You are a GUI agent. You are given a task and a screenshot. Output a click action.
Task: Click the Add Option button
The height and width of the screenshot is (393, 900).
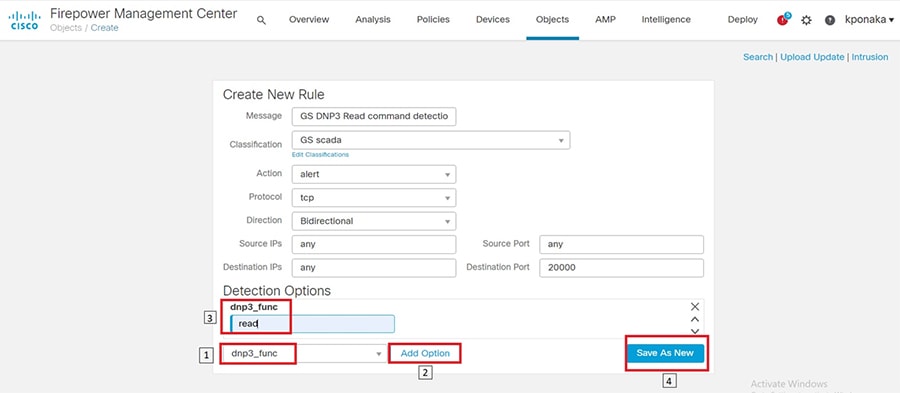click(425, 353)
